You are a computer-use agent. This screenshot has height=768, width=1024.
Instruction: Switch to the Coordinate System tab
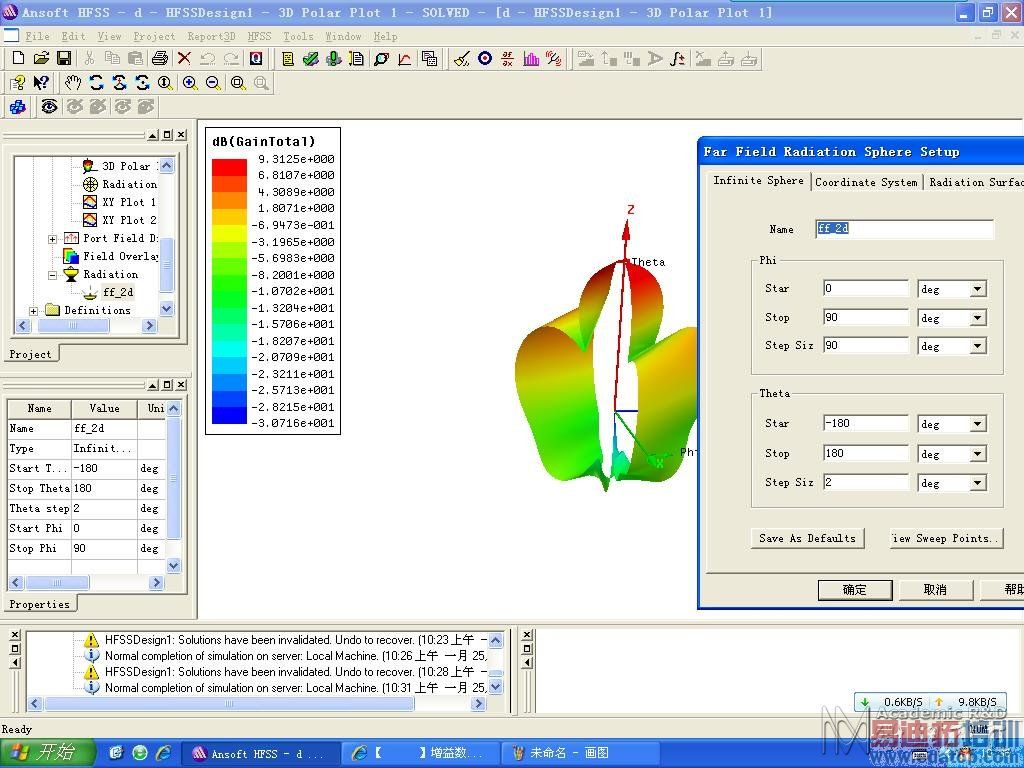point(866,182)
